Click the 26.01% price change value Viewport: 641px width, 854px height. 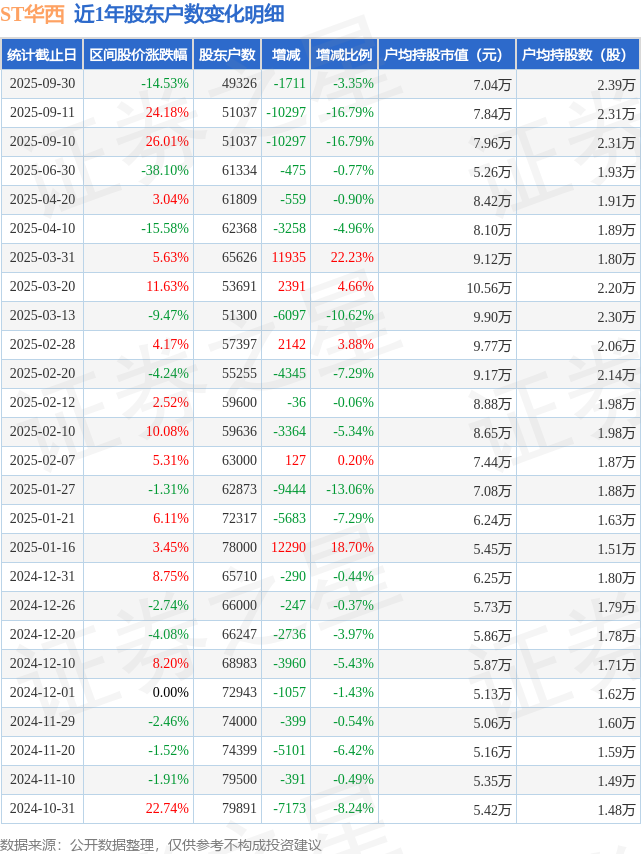click(166, 142)
